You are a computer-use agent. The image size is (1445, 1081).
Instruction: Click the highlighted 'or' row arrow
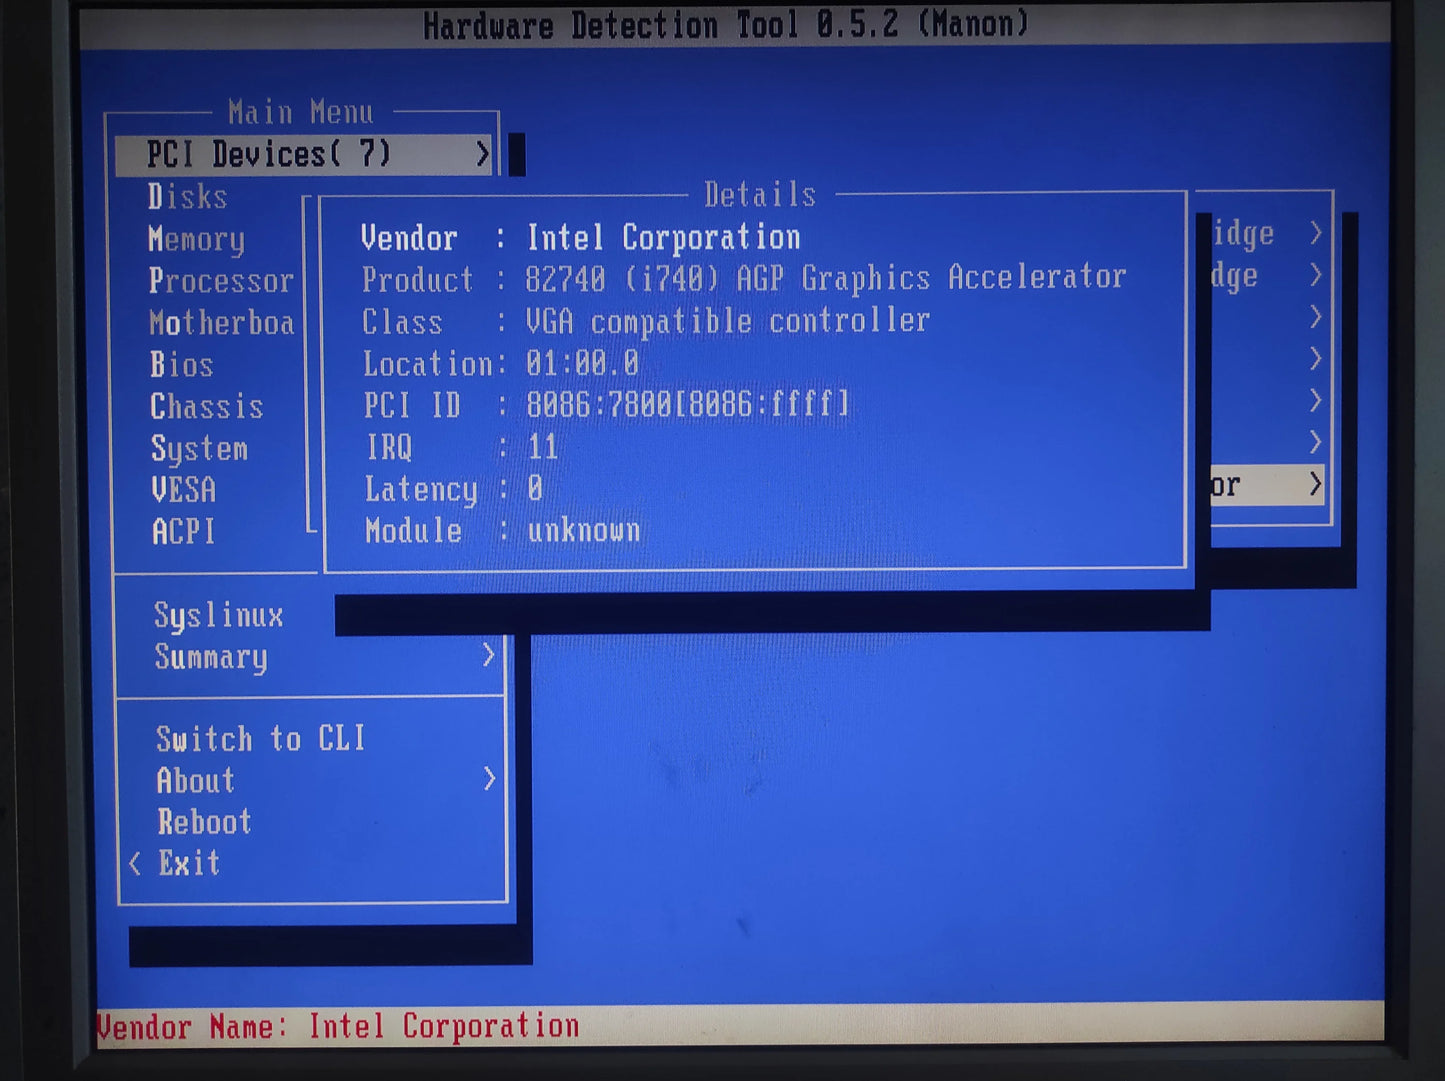click(x=1316, y=485)
